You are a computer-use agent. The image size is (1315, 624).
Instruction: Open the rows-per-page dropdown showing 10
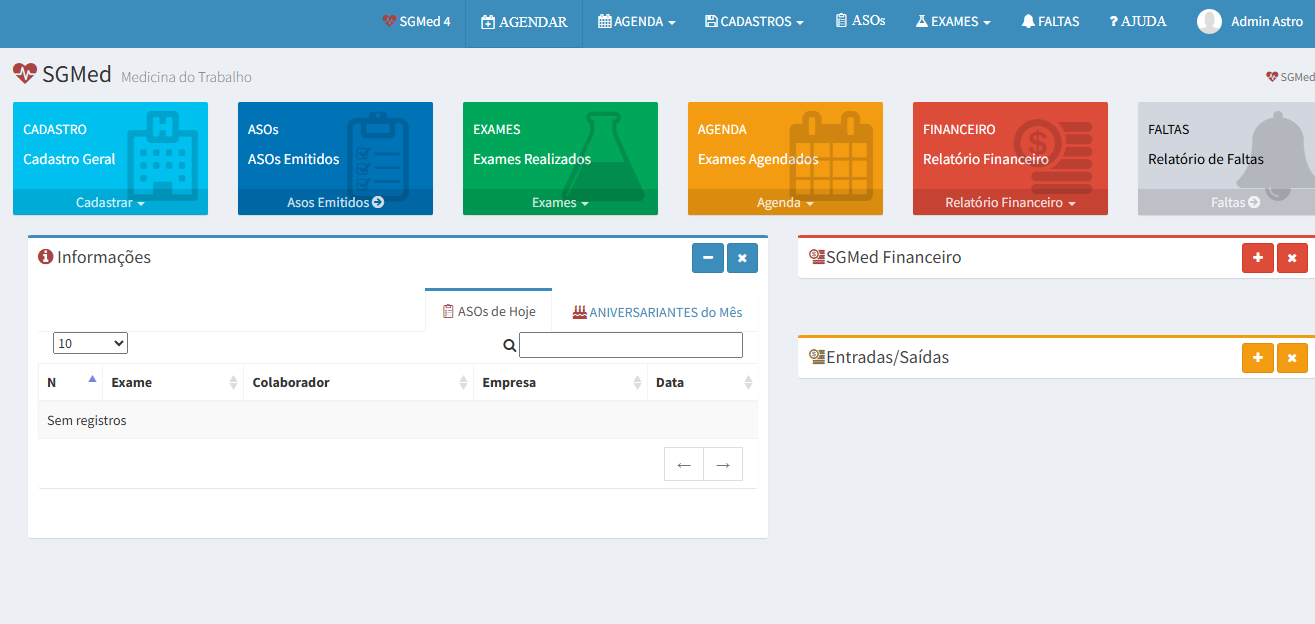point(90,343)
